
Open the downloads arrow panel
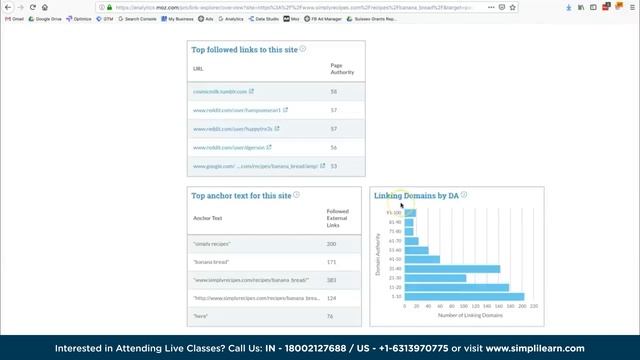pyautogui.click(x=569, y=7)
